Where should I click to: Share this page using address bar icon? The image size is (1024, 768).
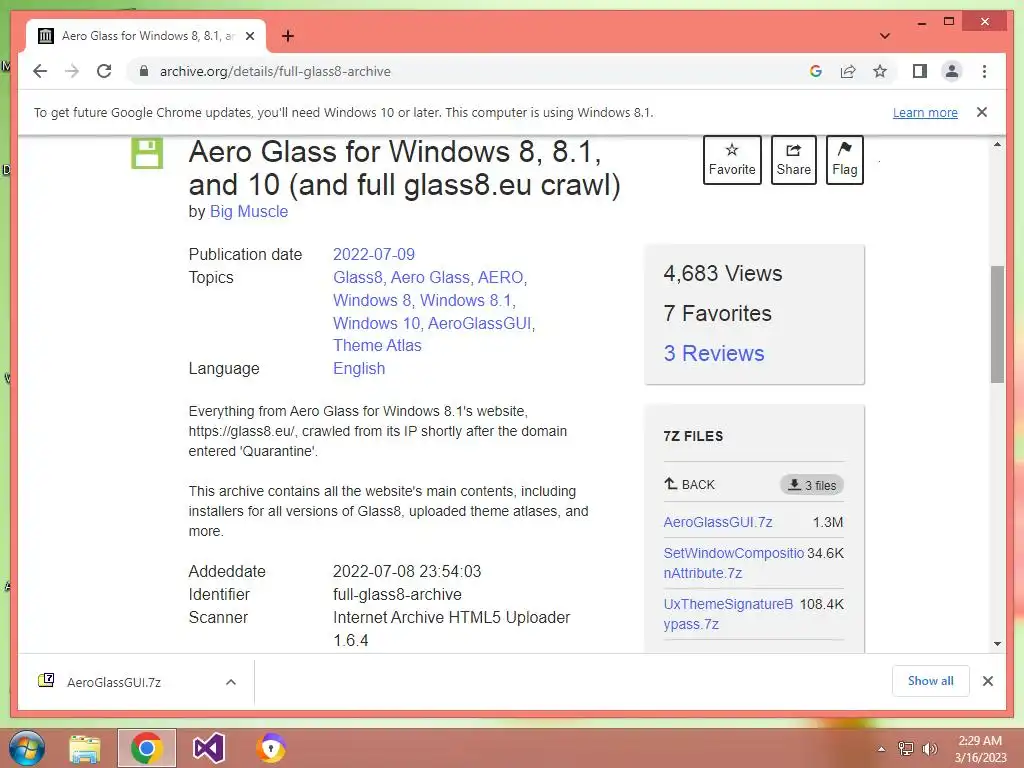(848, 71)
